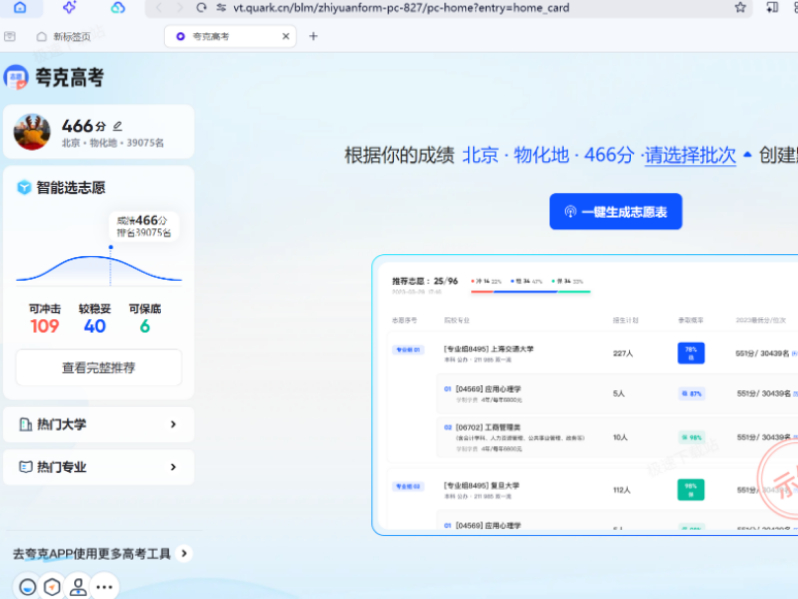Click the 热门大学 building icon

click(x=25, y=424)
